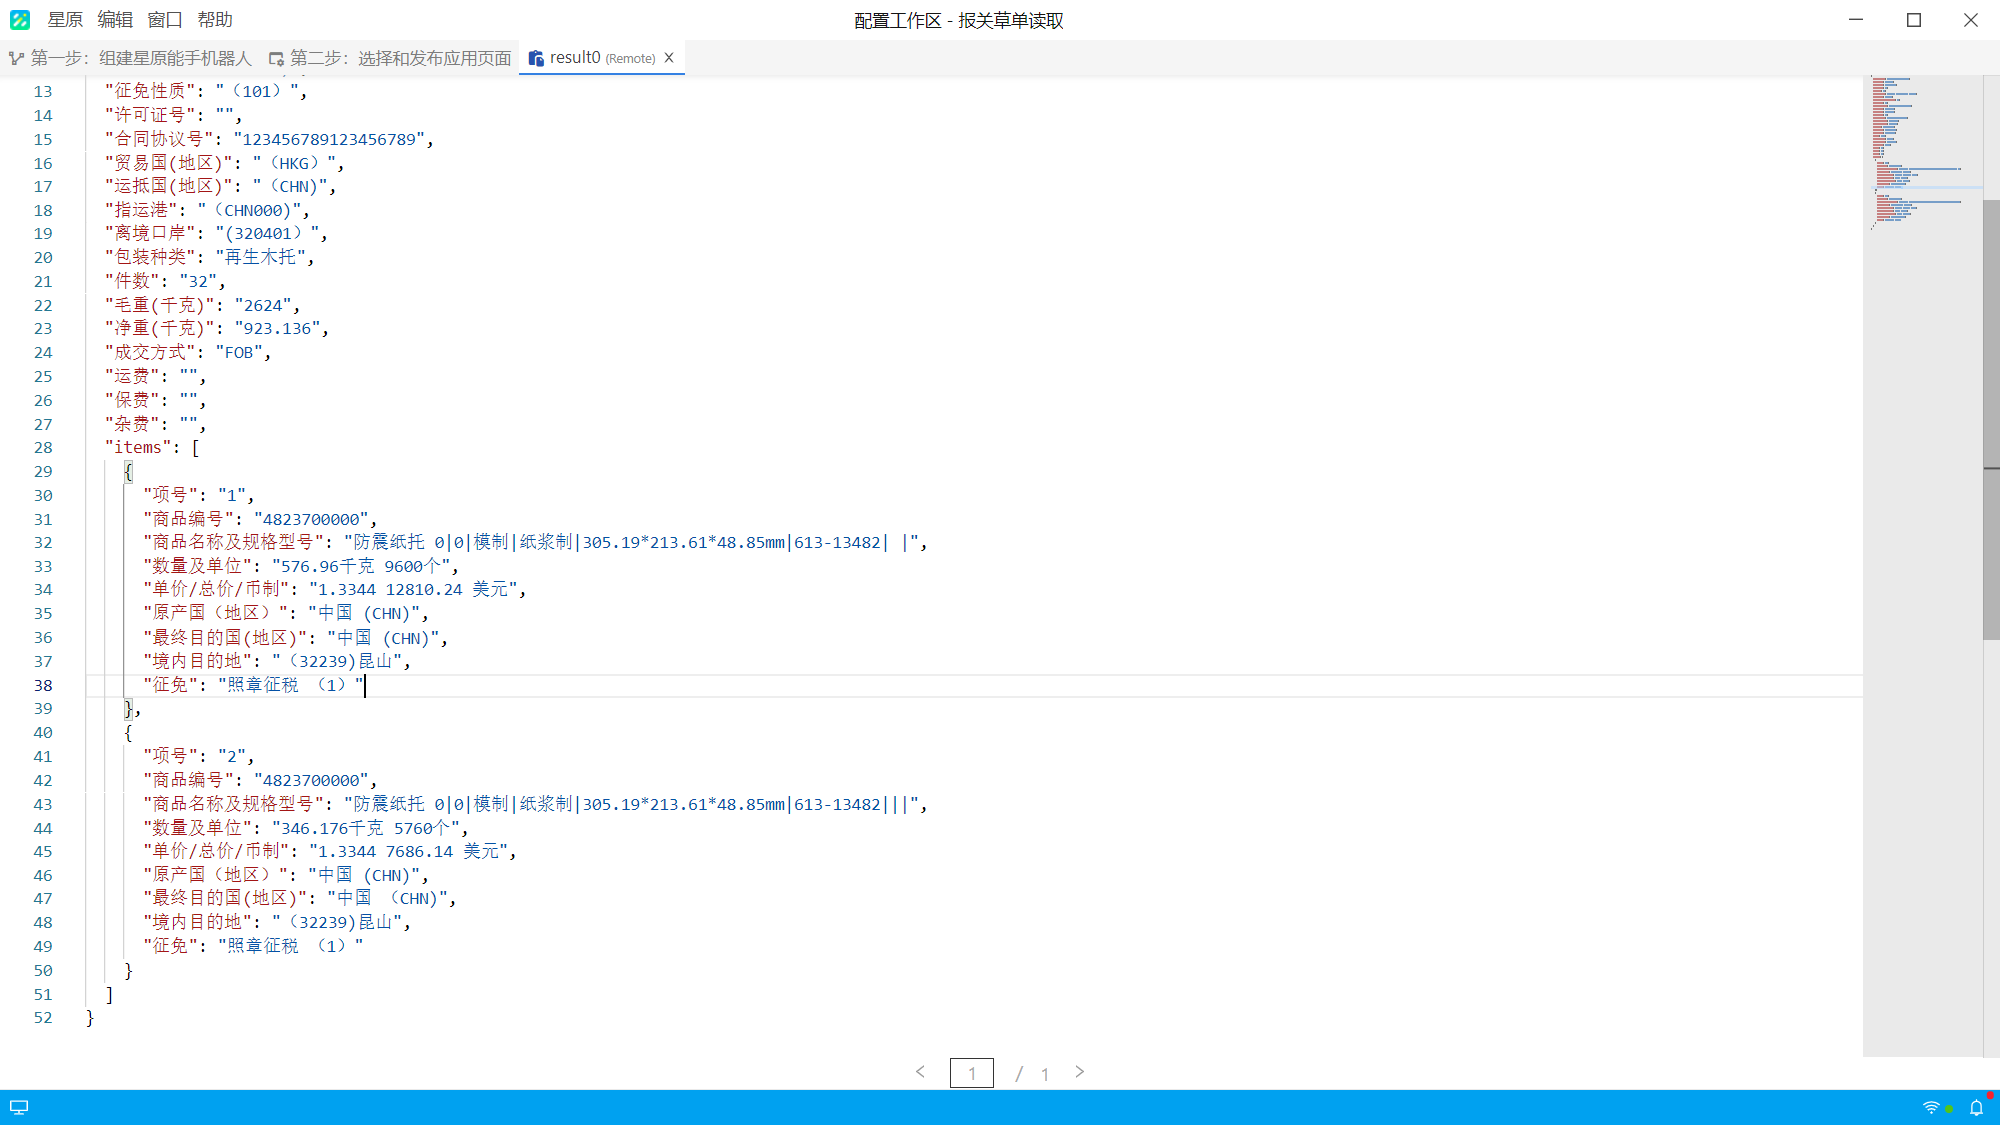2000x1125 pixels.
Task: Click the green app logo icon
Action: tap(19, 20)
